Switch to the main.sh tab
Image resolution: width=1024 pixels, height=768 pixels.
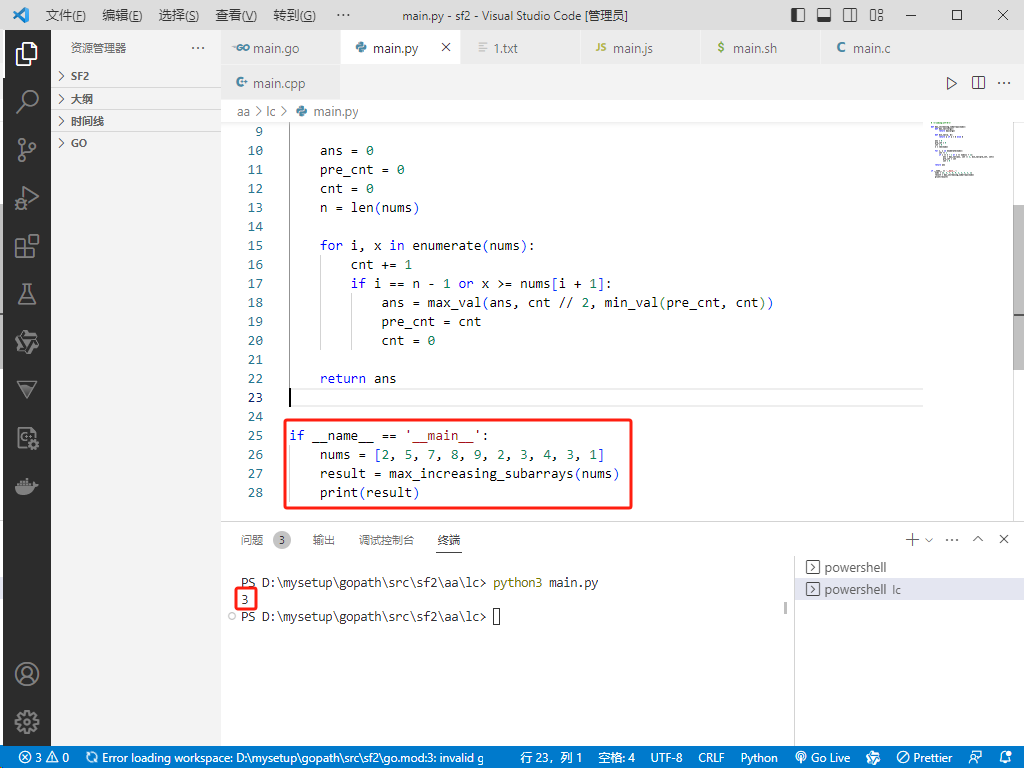click(x=760, y=48)
